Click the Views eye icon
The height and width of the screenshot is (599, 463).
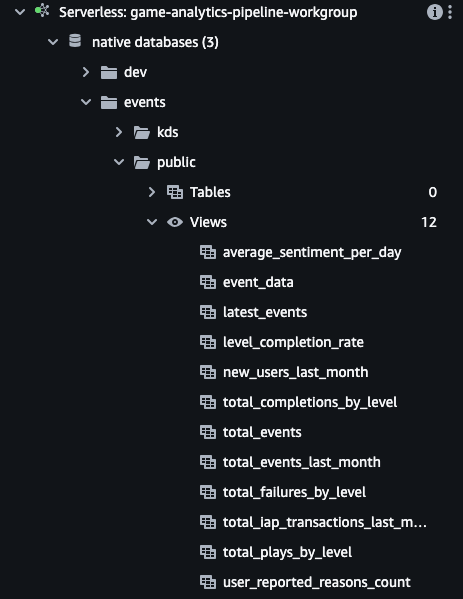(175, 222)
